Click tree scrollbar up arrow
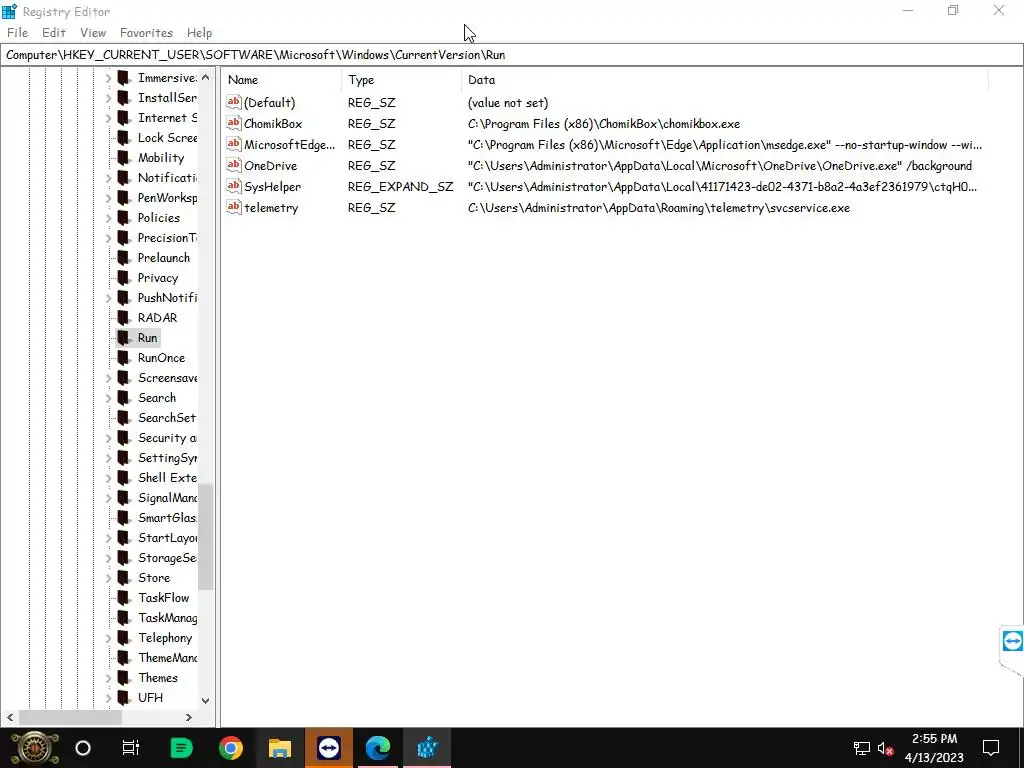The image size is (1024, 768). tap(206, 77)
